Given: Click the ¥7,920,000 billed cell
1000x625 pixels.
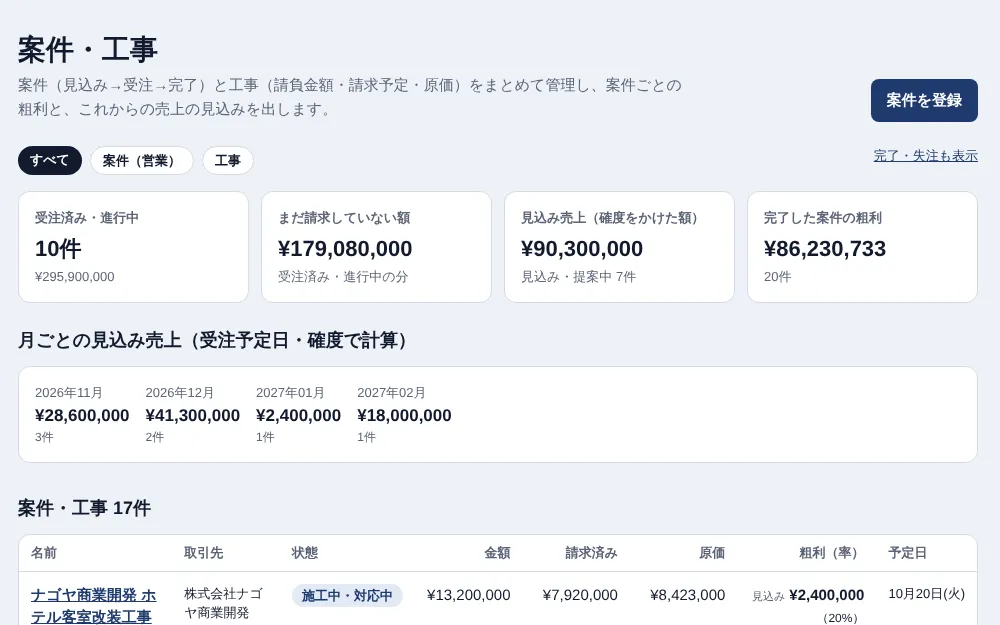Looking at the screenshot, I should [x=580, y=595].
